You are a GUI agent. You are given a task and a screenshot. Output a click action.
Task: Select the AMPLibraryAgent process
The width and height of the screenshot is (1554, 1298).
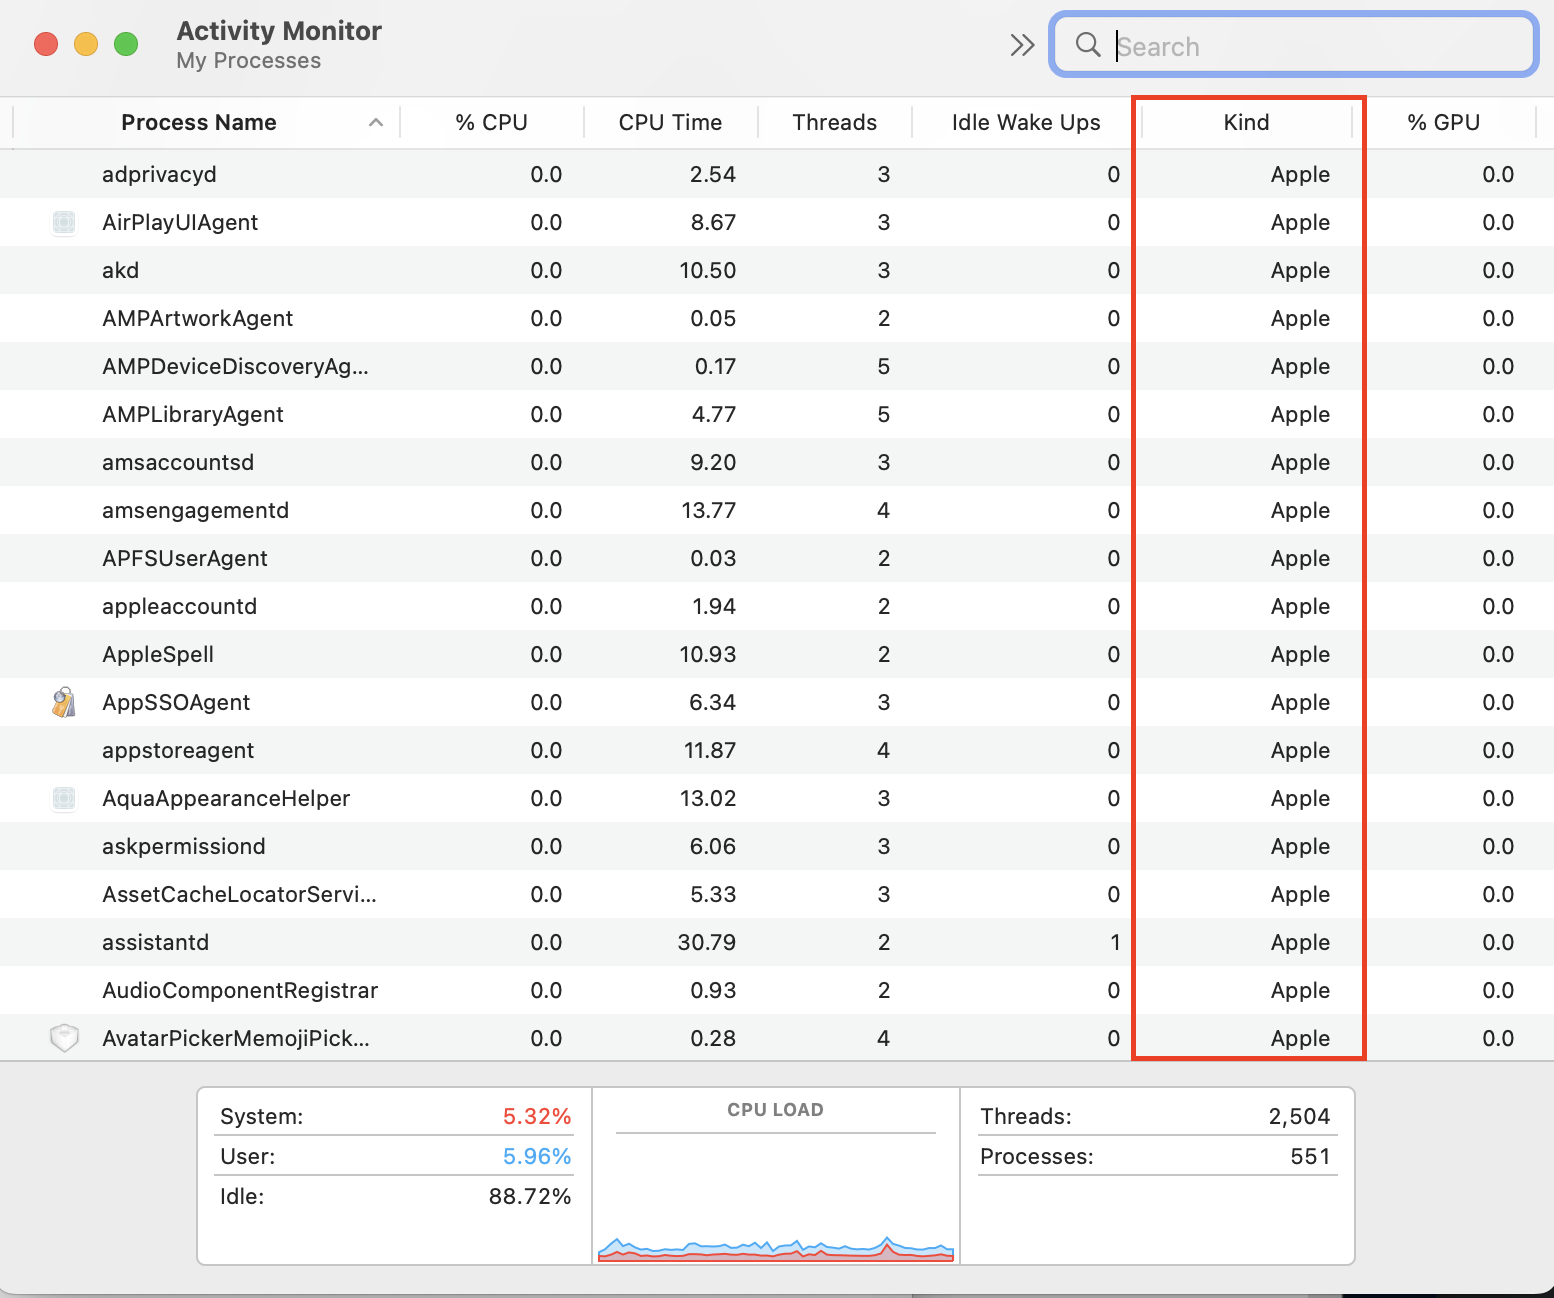pos(193,414)
